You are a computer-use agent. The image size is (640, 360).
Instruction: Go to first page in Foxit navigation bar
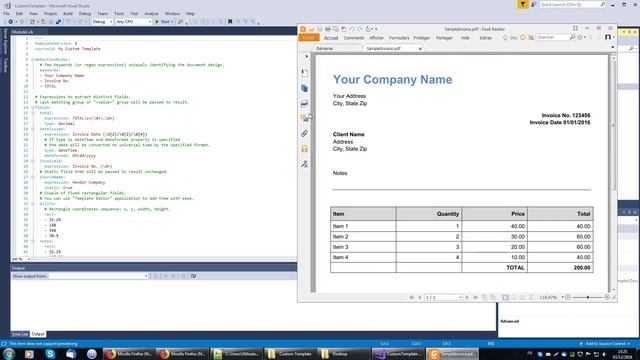click(411, 298)
